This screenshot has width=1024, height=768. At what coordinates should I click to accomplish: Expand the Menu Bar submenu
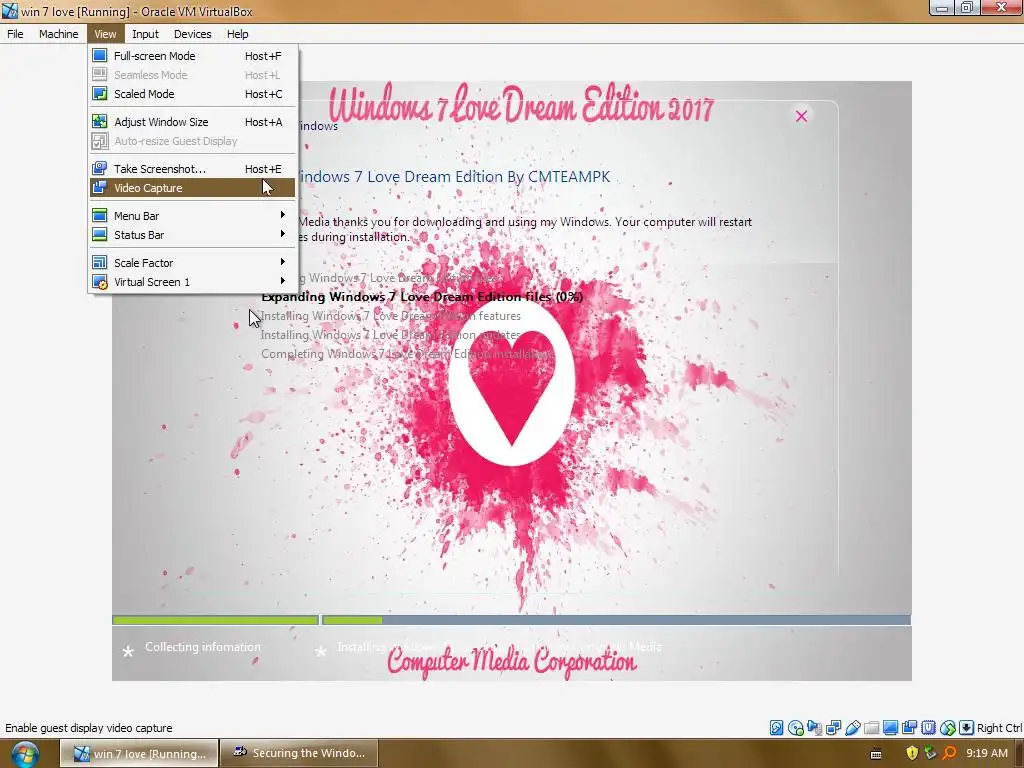(193, 216)
